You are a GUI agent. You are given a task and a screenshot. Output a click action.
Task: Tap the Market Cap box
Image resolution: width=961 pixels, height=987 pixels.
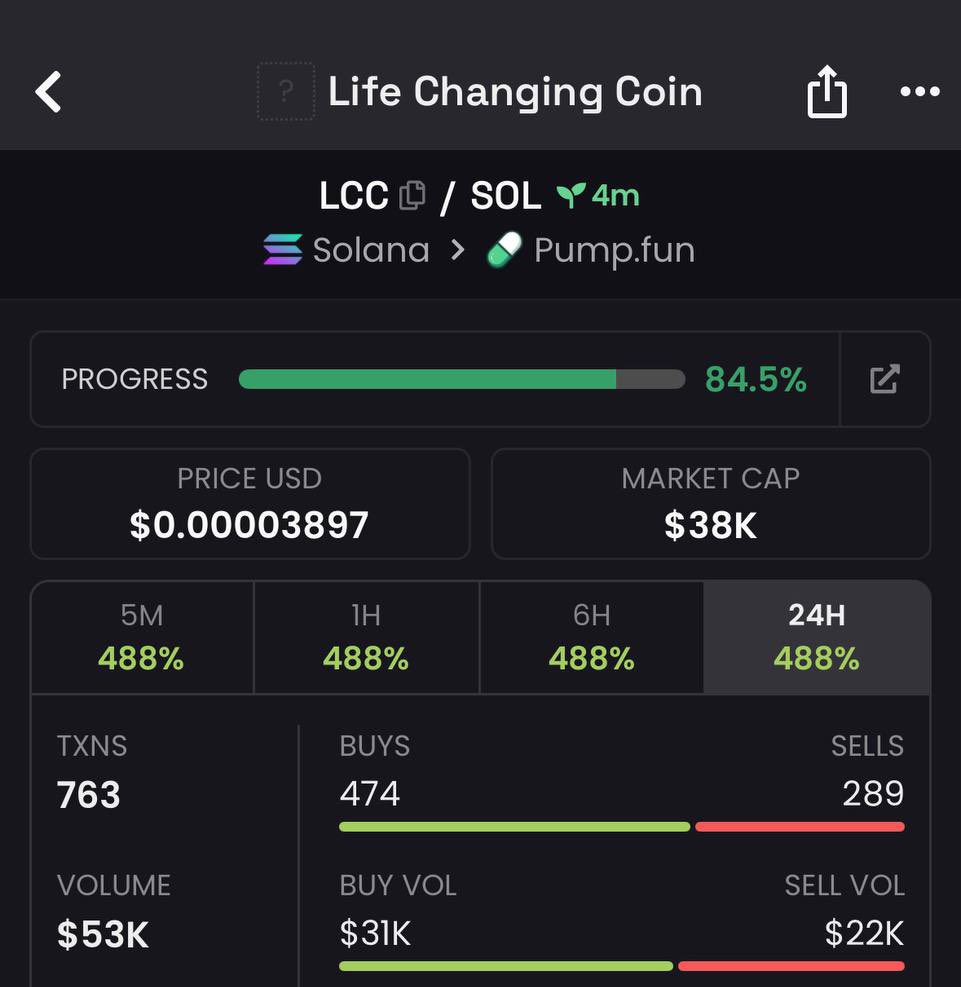pyautogui.click(x=711, y=504)
